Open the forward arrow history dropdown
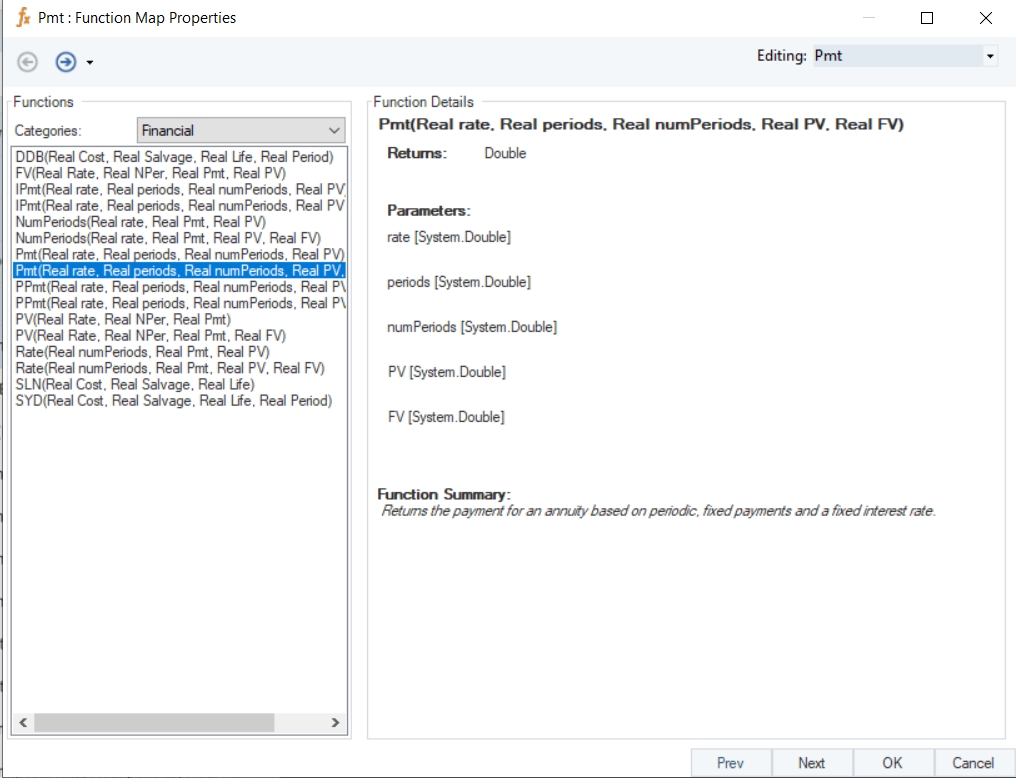 pos(90,63)
